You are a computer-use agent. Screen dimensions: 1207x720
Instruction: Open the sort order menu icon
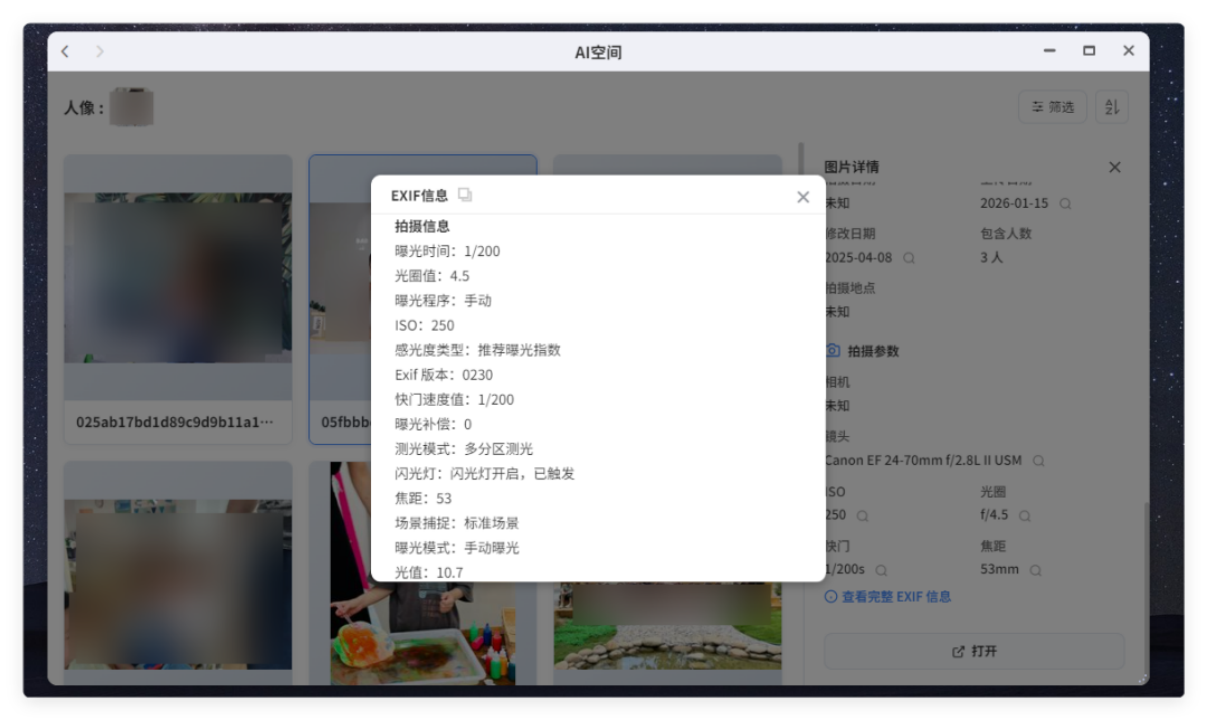1111,107
